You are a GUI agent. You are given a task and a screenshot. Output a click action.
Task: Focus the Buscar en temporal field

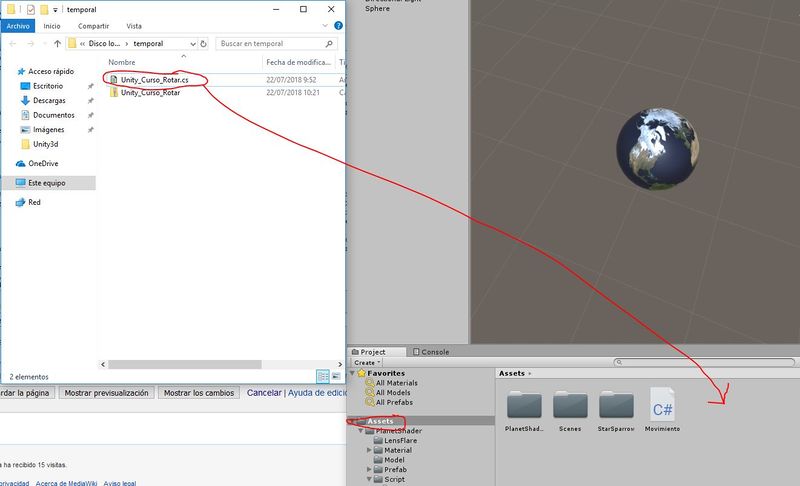270,44
